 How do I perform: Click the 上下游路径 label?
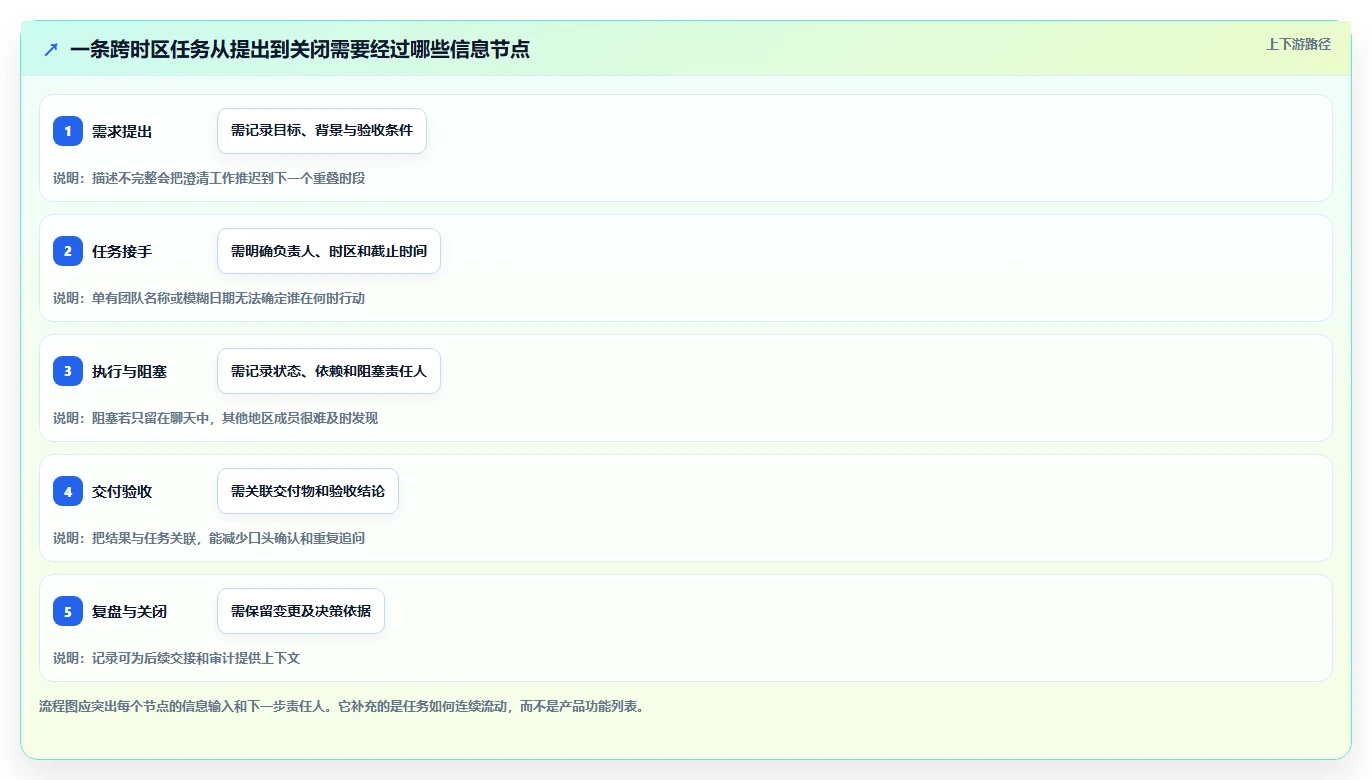point(1298,44)
